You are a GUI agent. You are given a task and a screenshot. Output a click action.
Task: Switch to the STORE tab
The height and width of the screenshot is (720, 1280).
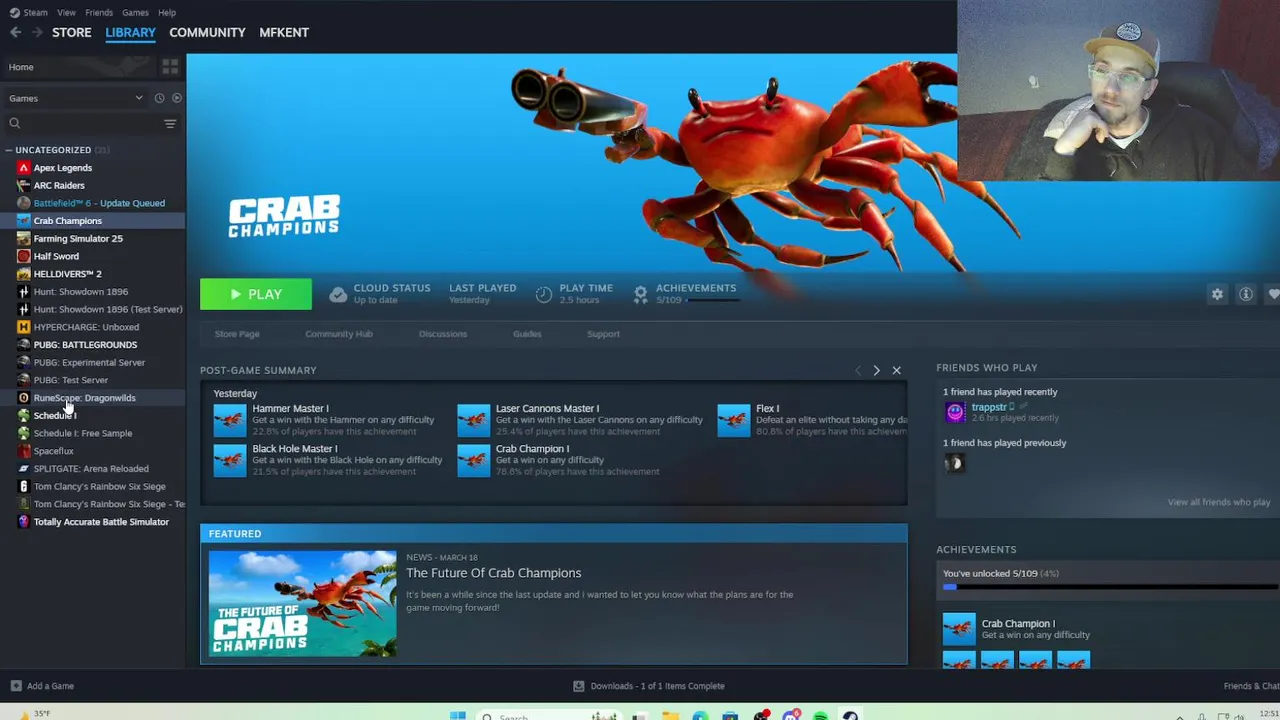point(72,32)
